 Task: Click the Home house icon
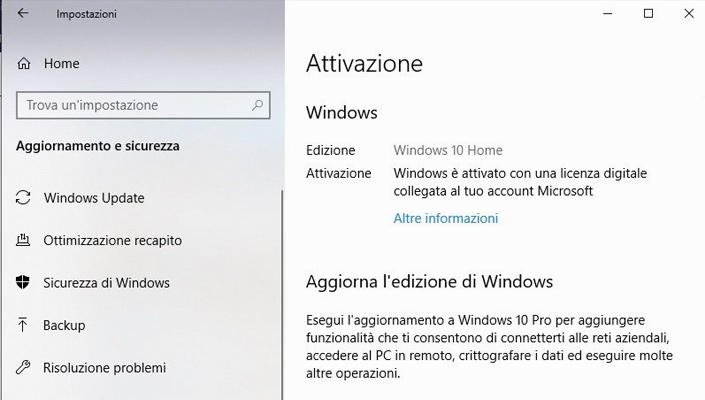click(24, 63)
